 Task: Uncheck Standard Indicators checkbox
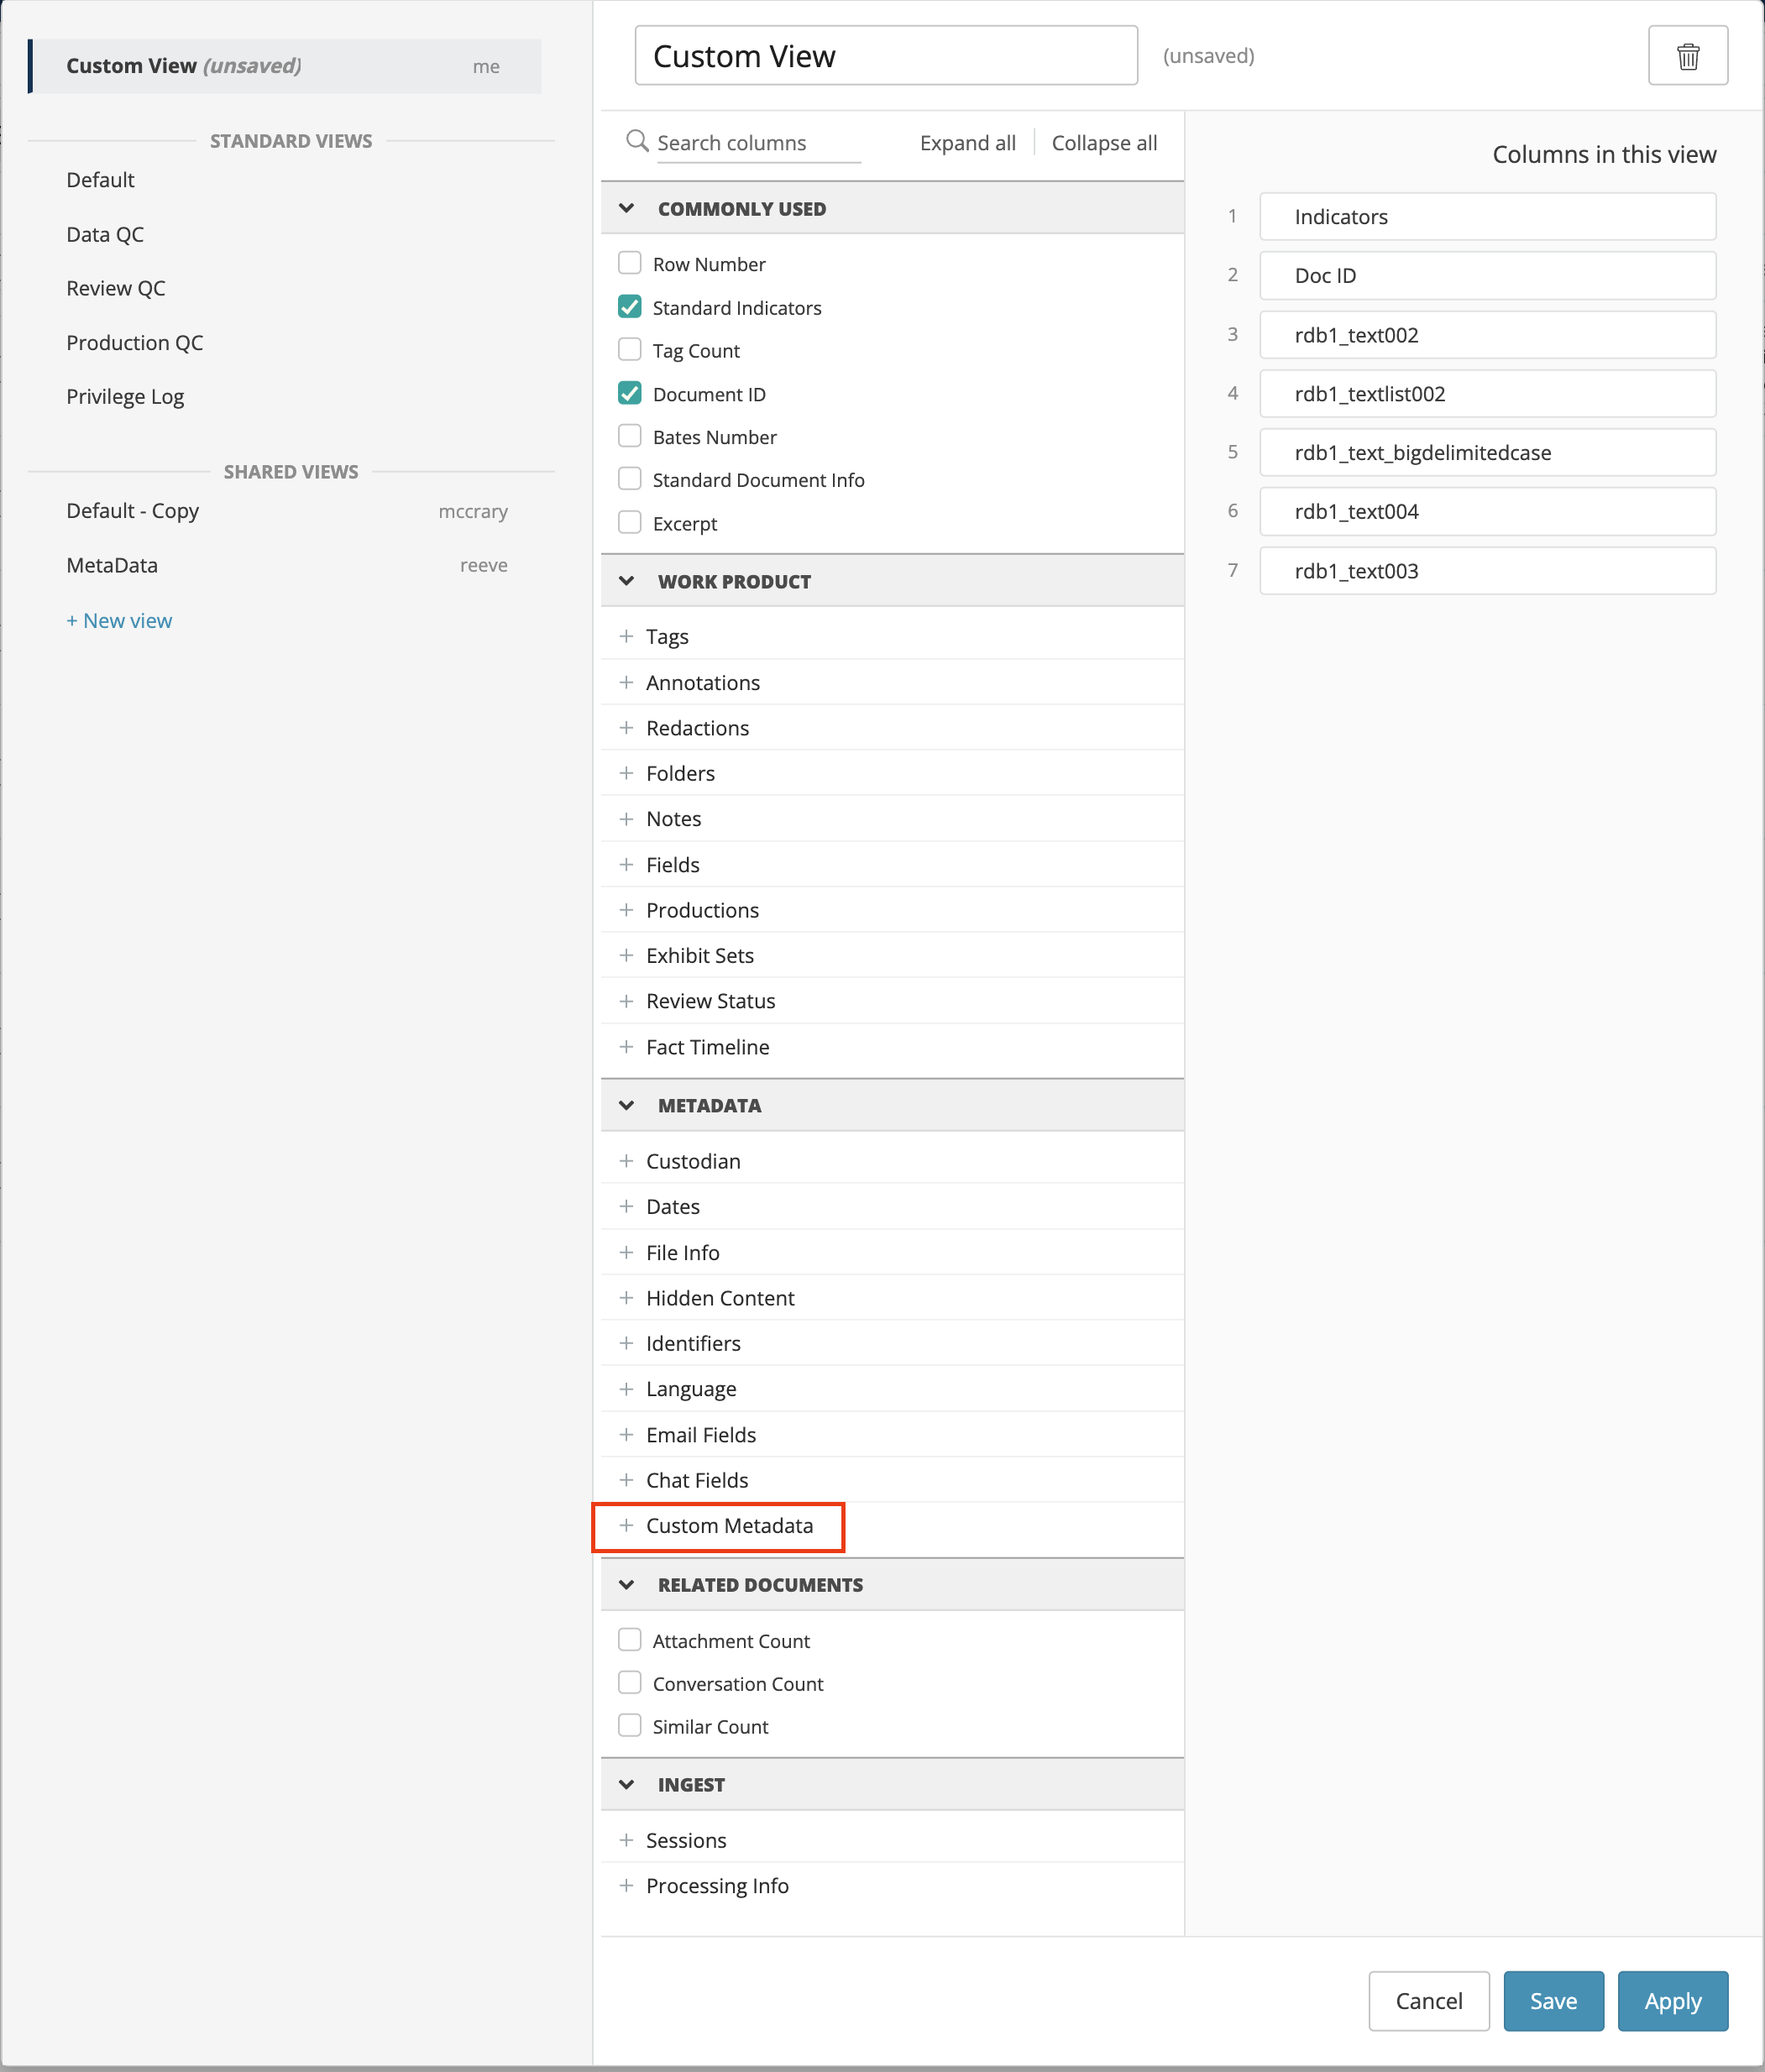point(629,307)
